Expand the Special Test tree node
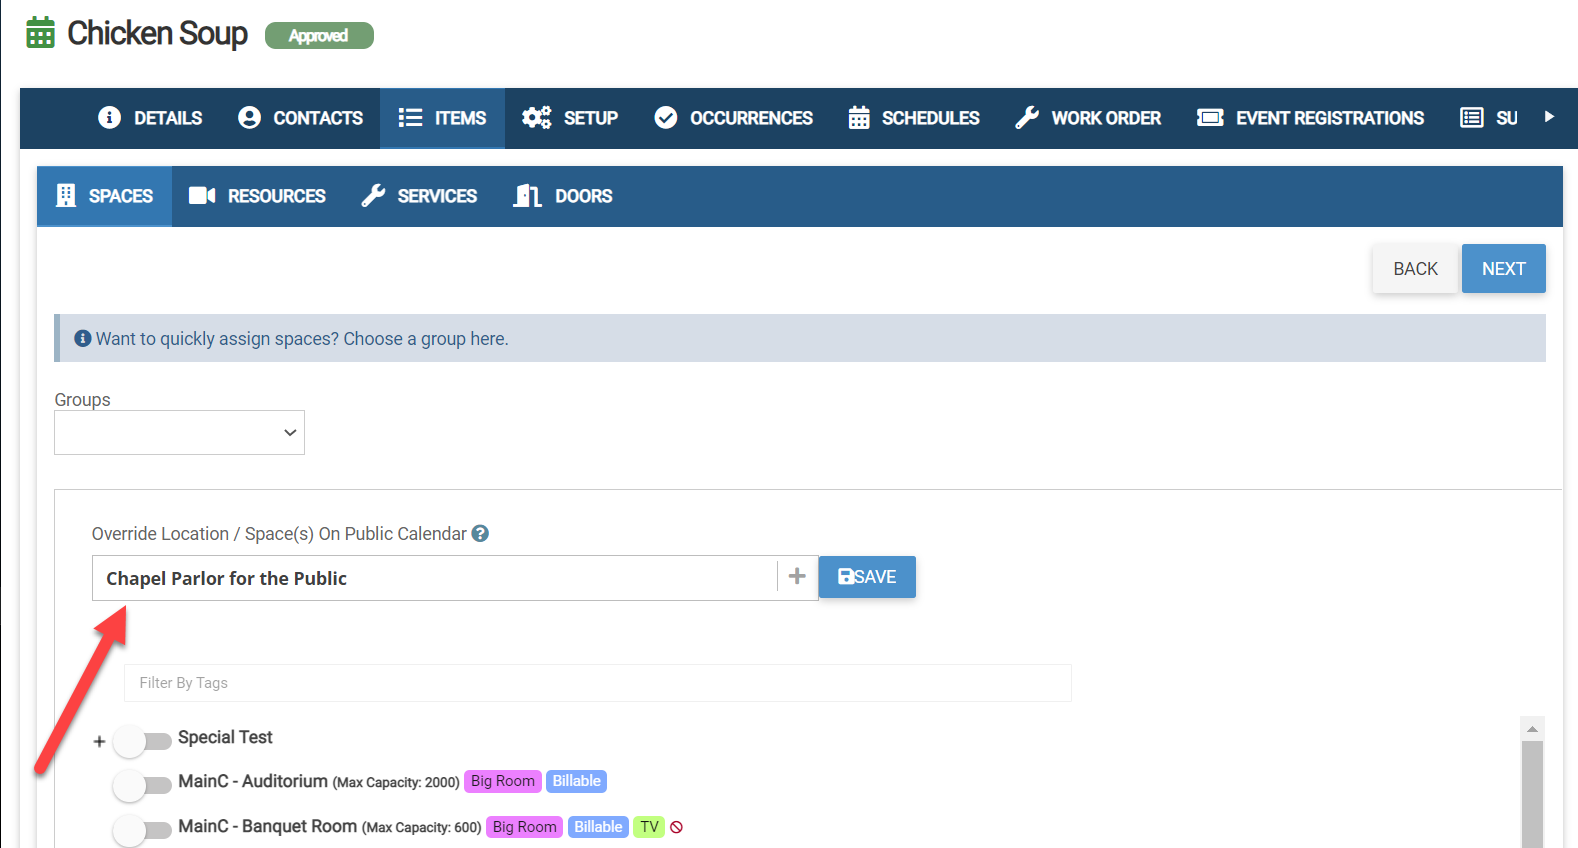The height and width of the screenshot is (848, 1578). 99,742
